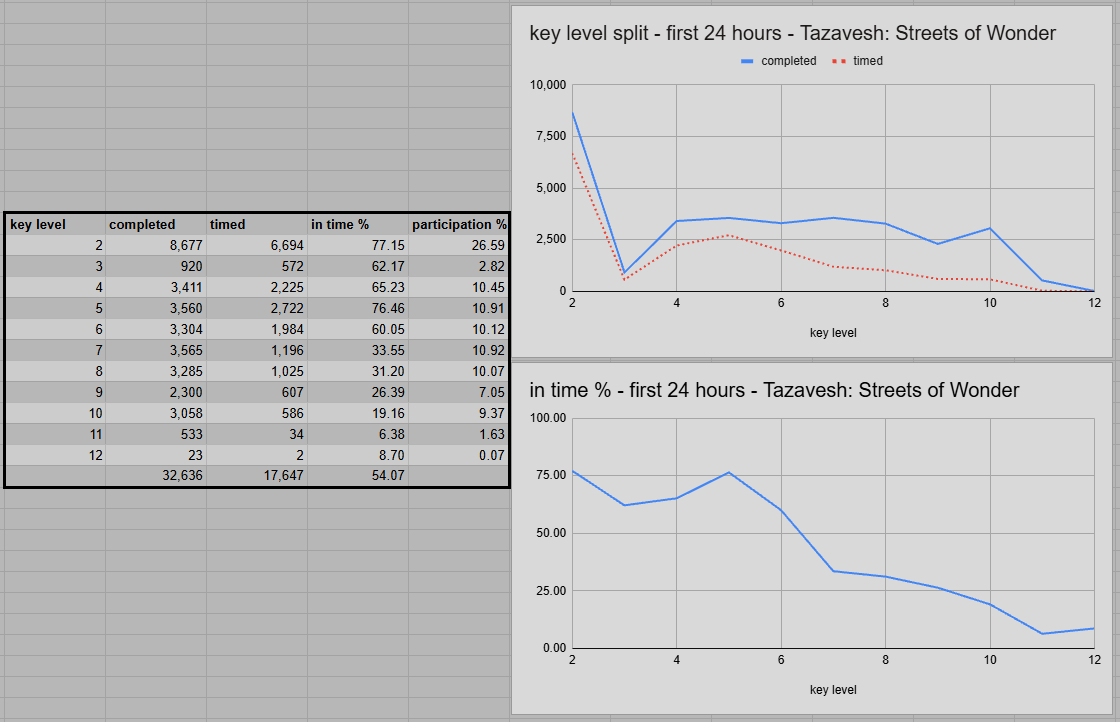Click participation value 9.37
Image resolution: width=1120 pixels, height=722 pixels.
(x=459, y=413)
